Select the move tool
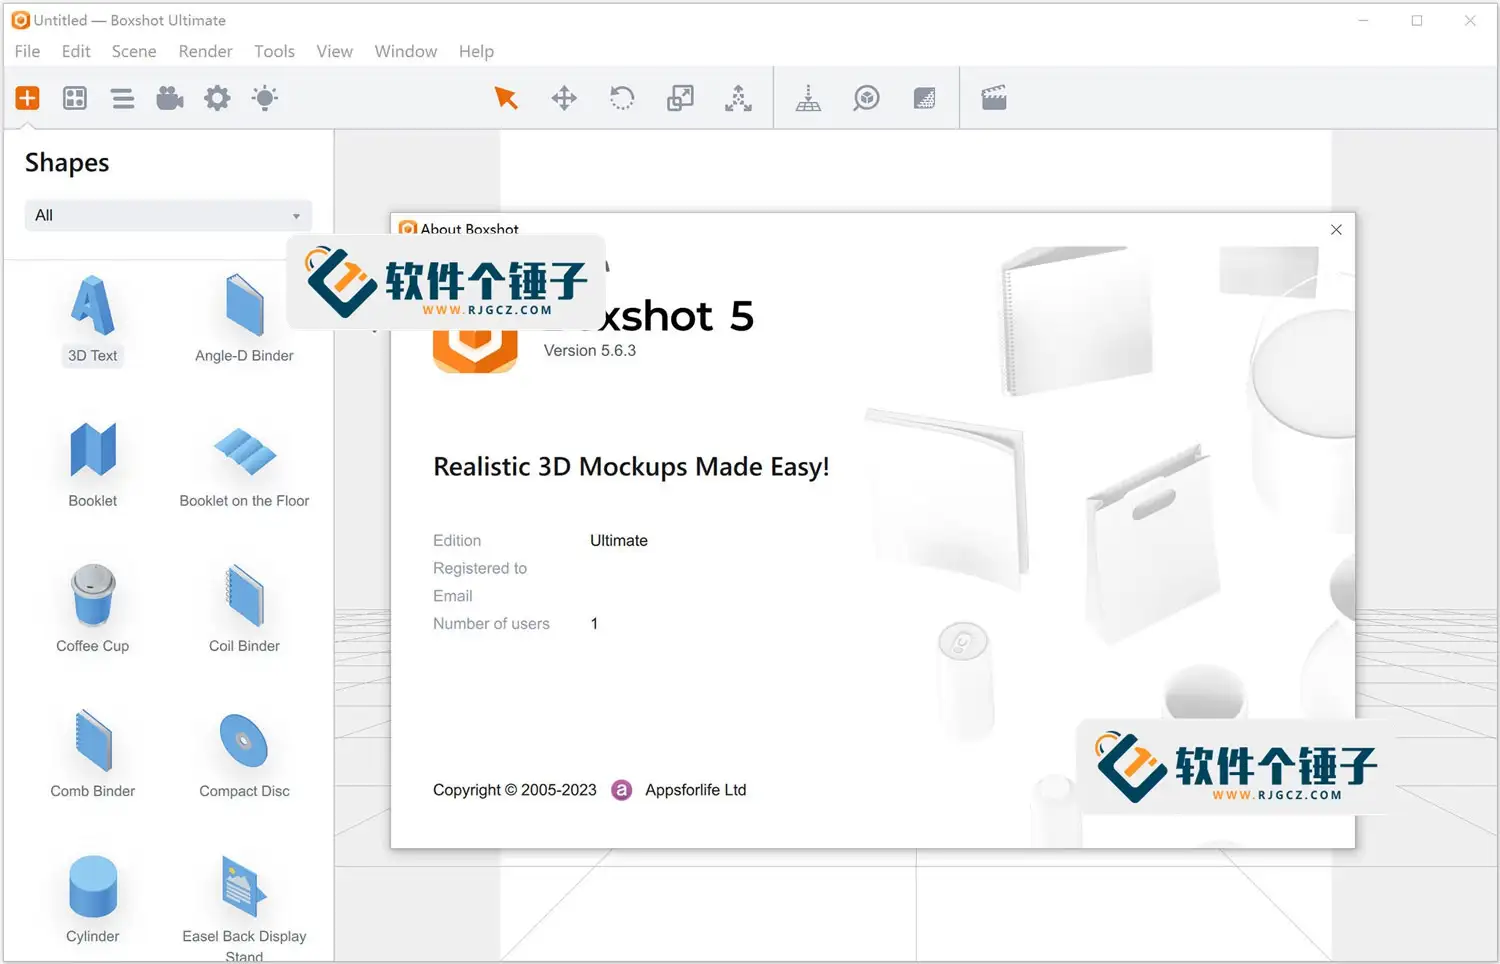Image resolution: width=1500 pixels, height=964 pixels. pos(564,98)
